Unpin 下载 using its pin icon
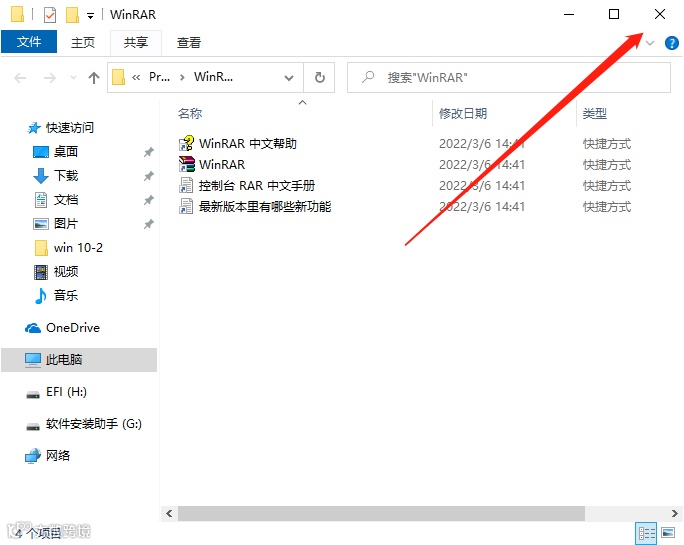Image resolution: width=684 pixels, height=545 pixels. point(148,176)
